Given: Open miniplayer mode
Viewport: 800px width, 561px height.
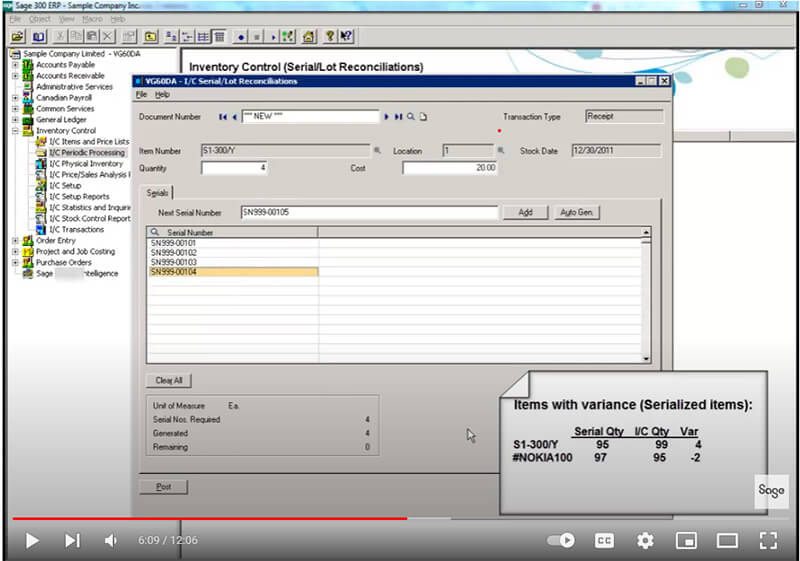Looking at the screenshot, I should (x=686, y=540).
